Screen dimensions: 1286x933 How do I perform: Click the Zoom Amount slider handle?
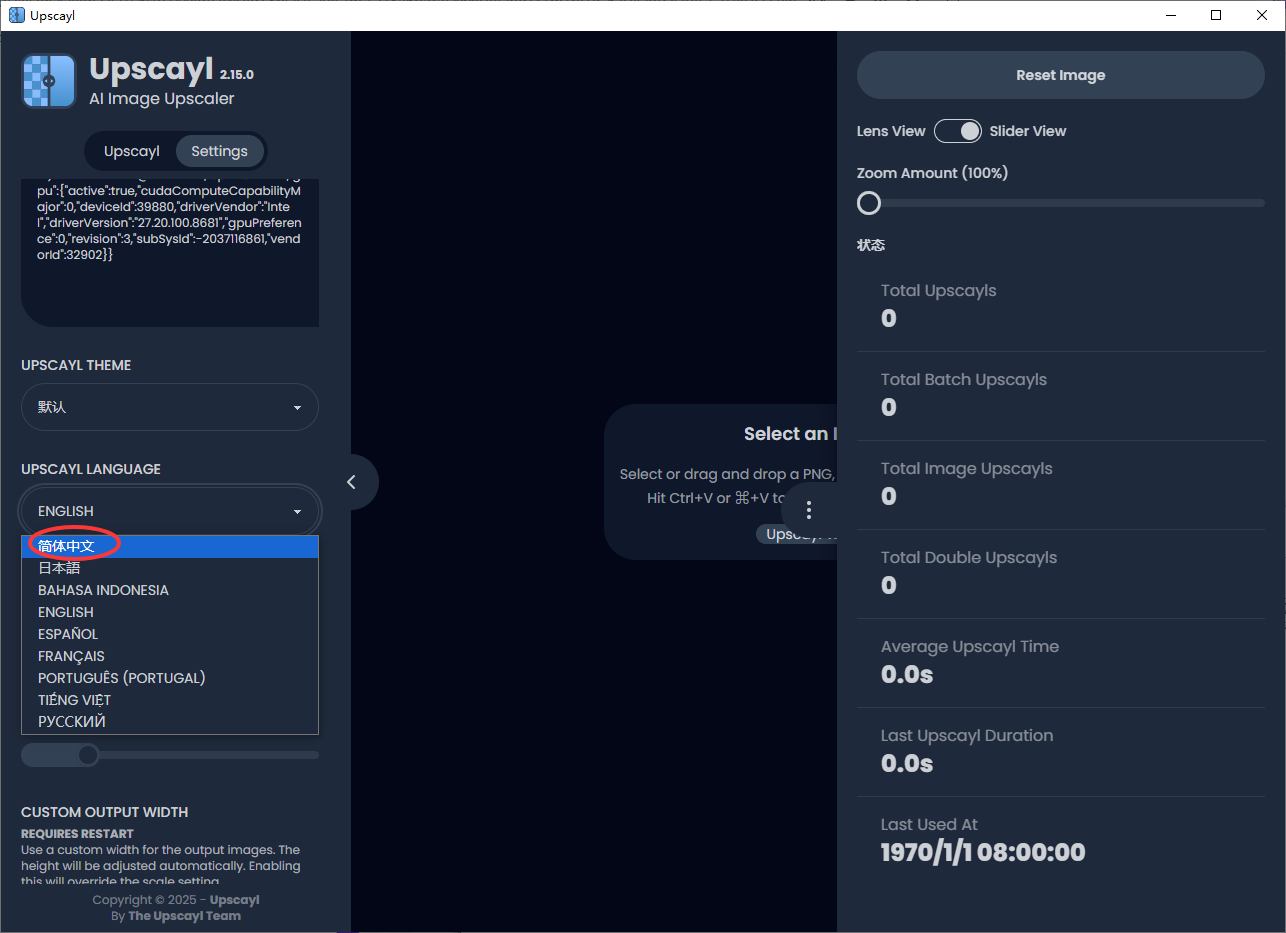869,203
